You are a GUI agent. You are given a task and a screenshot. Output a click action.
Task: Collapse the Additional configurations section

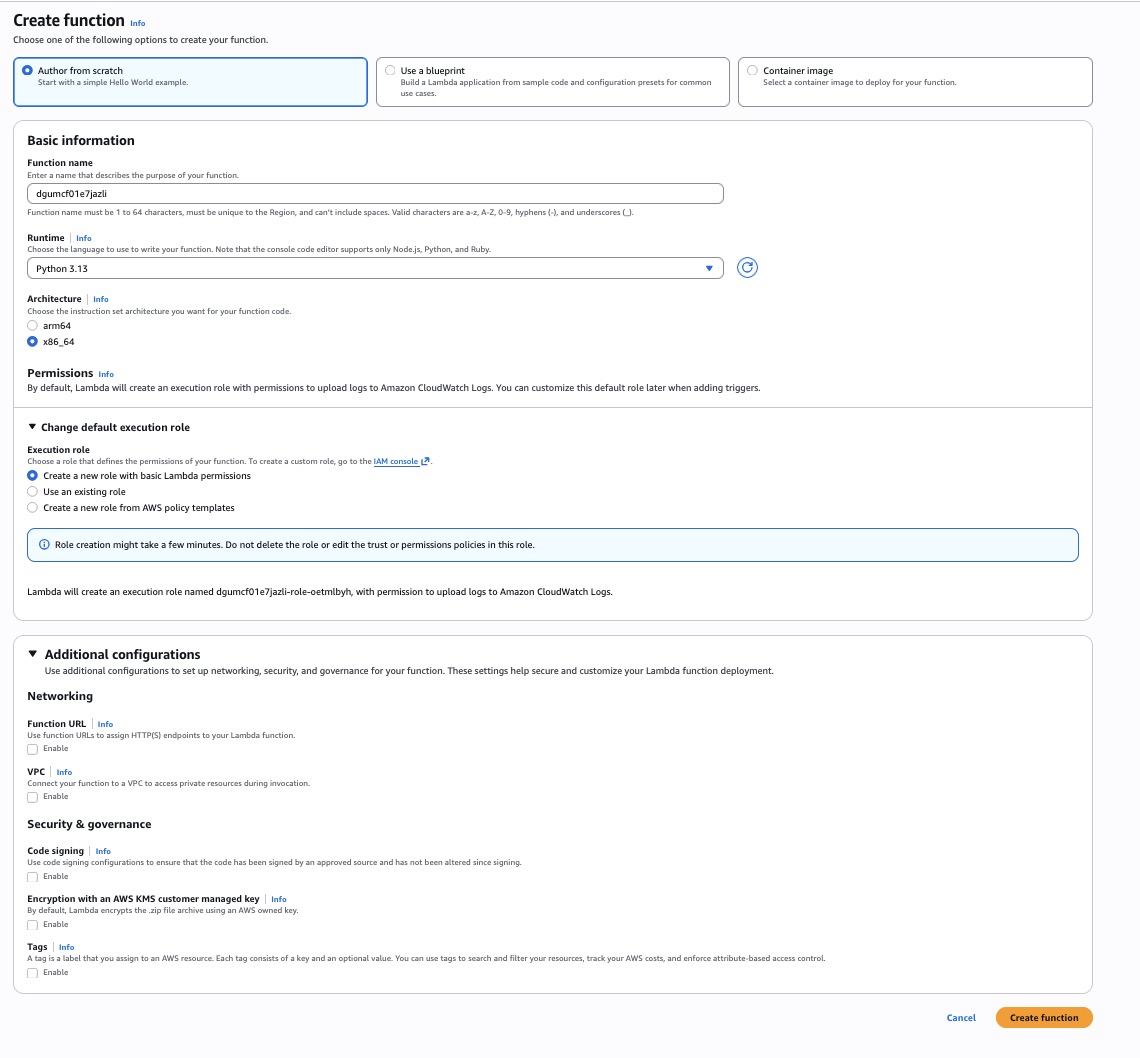coord(122,654)
